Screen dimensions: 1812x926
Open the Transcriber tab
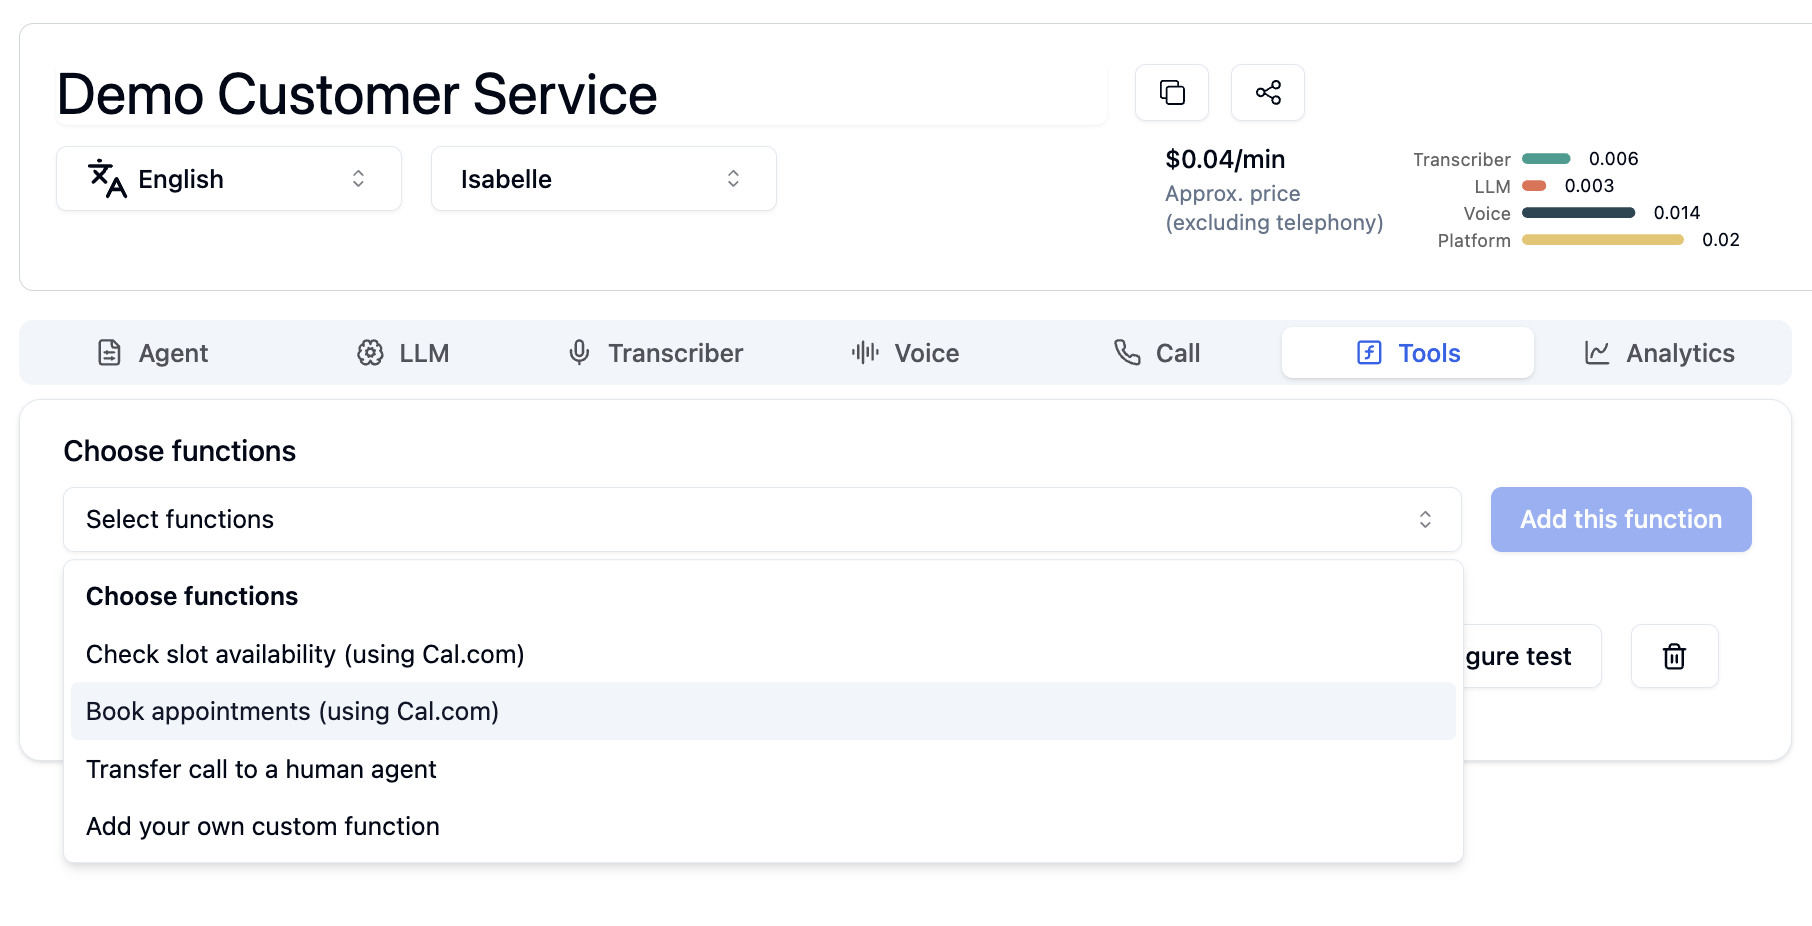tap(655, 353)
